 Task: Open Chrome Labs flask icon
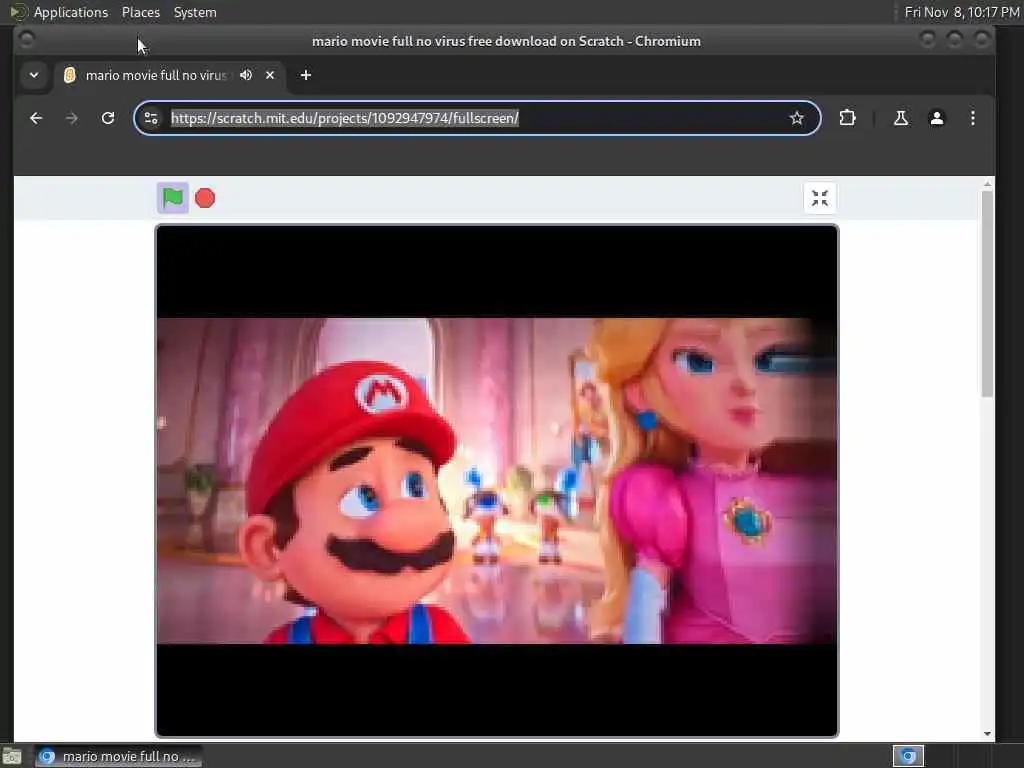click(x=901, y=118)
